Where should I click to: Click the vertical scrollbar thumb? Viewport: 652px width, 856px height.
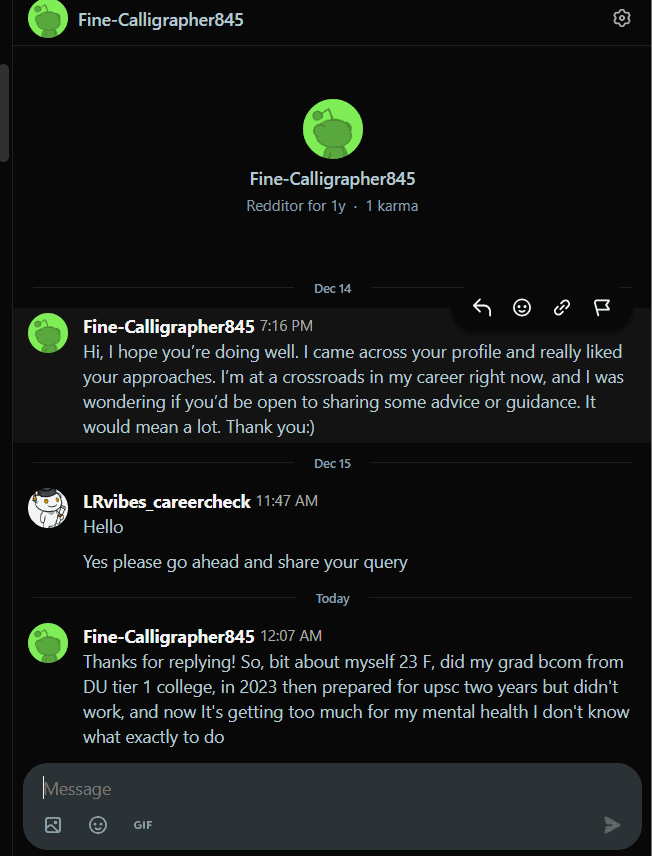pyautogui.click(x=4, y=110)
